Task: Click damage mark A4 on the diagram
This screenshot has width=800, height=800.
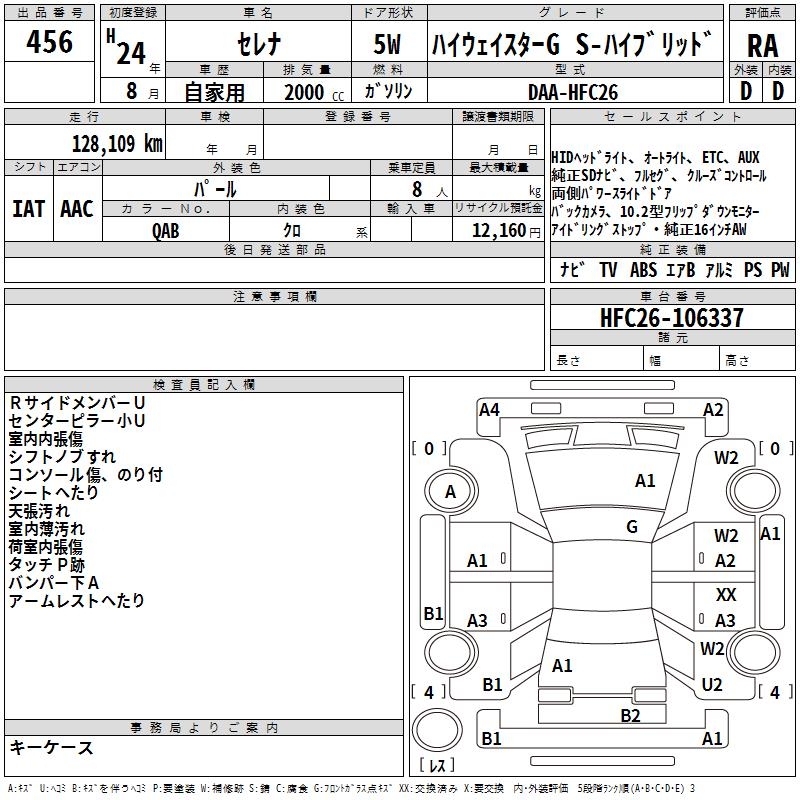Action: point(489,410)
